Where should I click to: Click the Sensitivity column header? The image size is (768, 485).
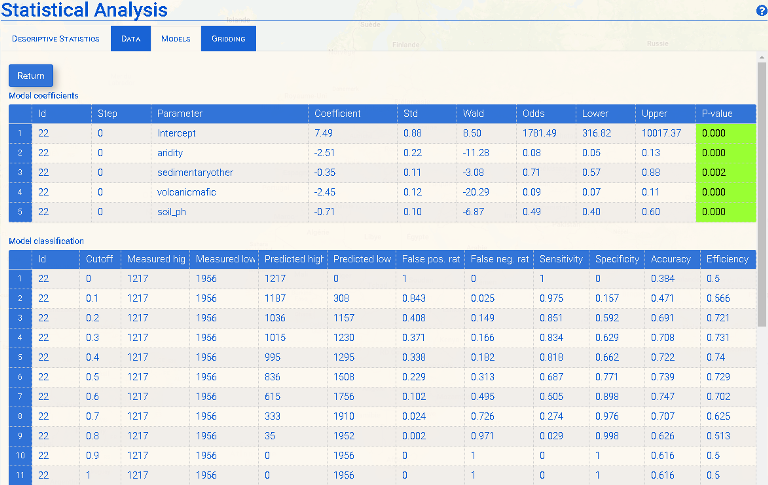click(x=559, y=259)
